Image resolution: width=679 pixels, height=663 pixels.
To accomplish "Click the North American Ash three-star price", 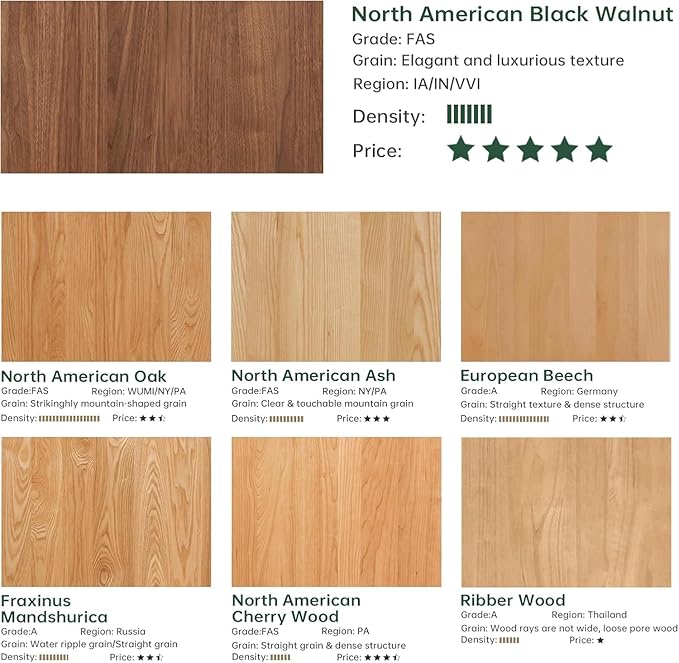I will (x=377, y=419).
